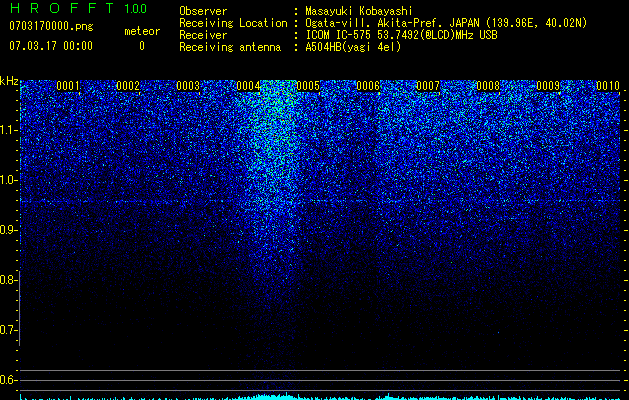
Task: Click the time marker 0006
Action: pos(368,86)
